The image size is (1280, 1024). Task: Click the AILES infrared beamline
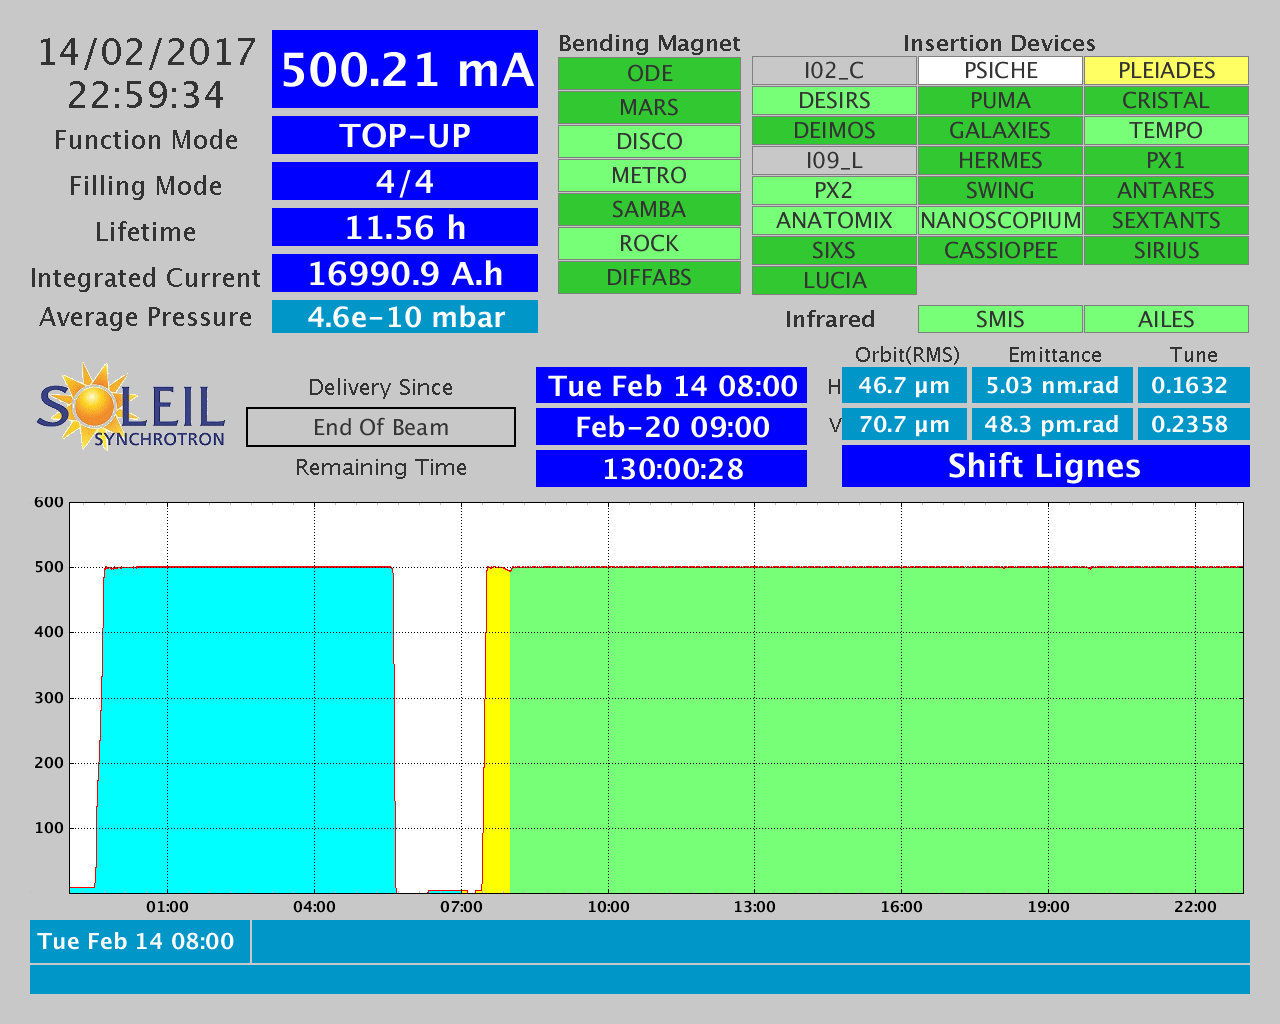[x=1166, y=319]
